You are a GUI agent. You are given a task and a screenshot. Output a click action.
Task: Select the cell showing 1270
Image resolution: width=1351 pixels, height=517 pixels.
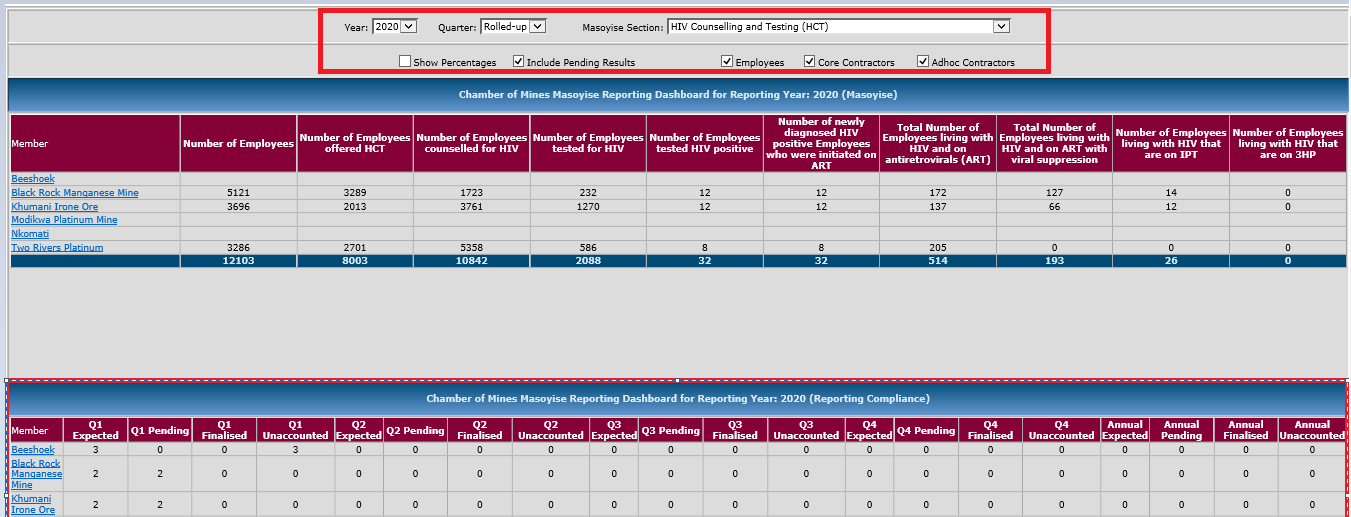(589, 206)
